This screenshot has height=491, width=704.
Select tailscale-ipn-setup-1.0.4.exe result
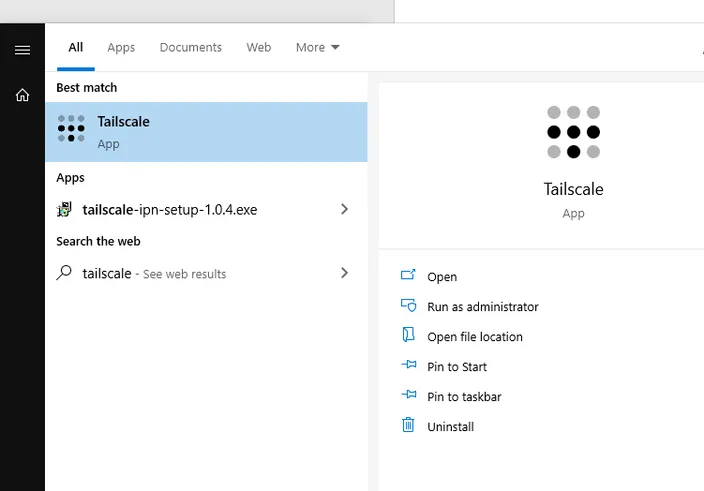click(207, 209)
